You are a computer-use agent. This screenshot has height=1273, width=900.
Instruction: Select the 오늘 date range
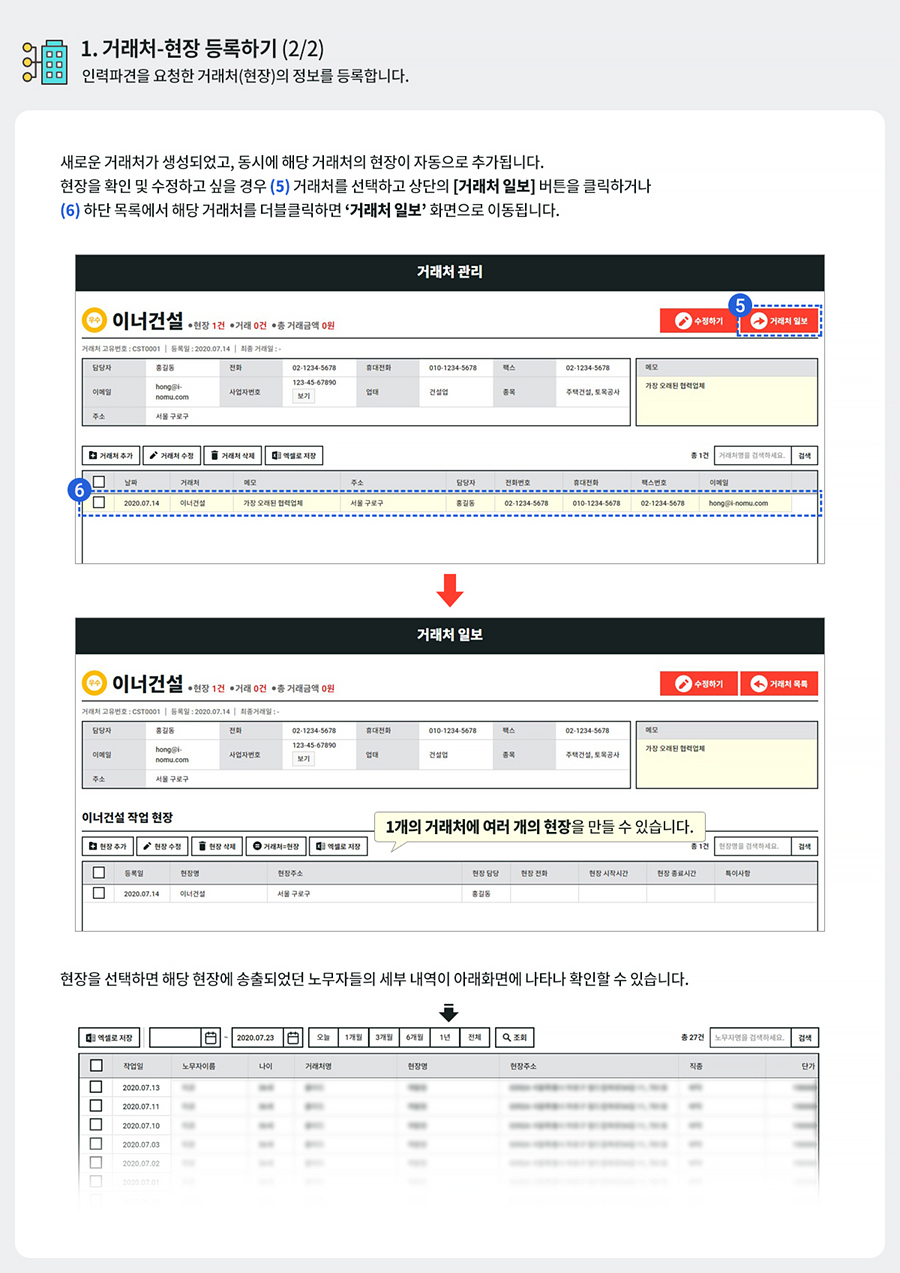point(323,1037)
